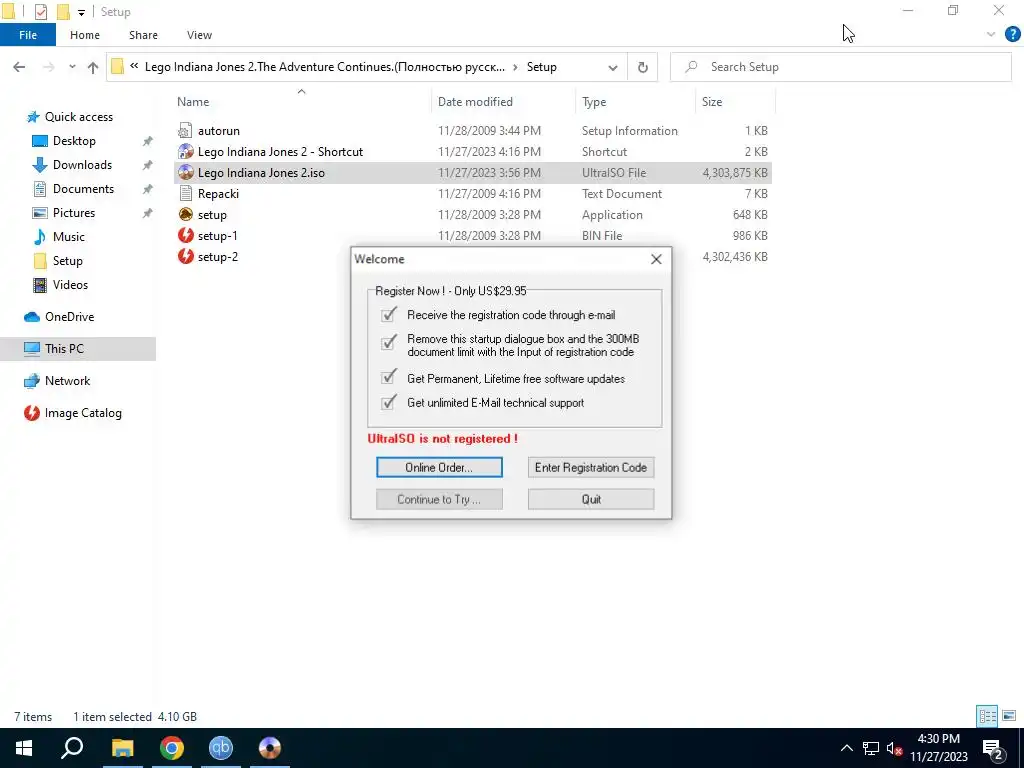The width and height of the screenshot is (1024, 768).
Task: Open Customize Quick Access Toolbar dropdown
Action: tap(81, 12)
